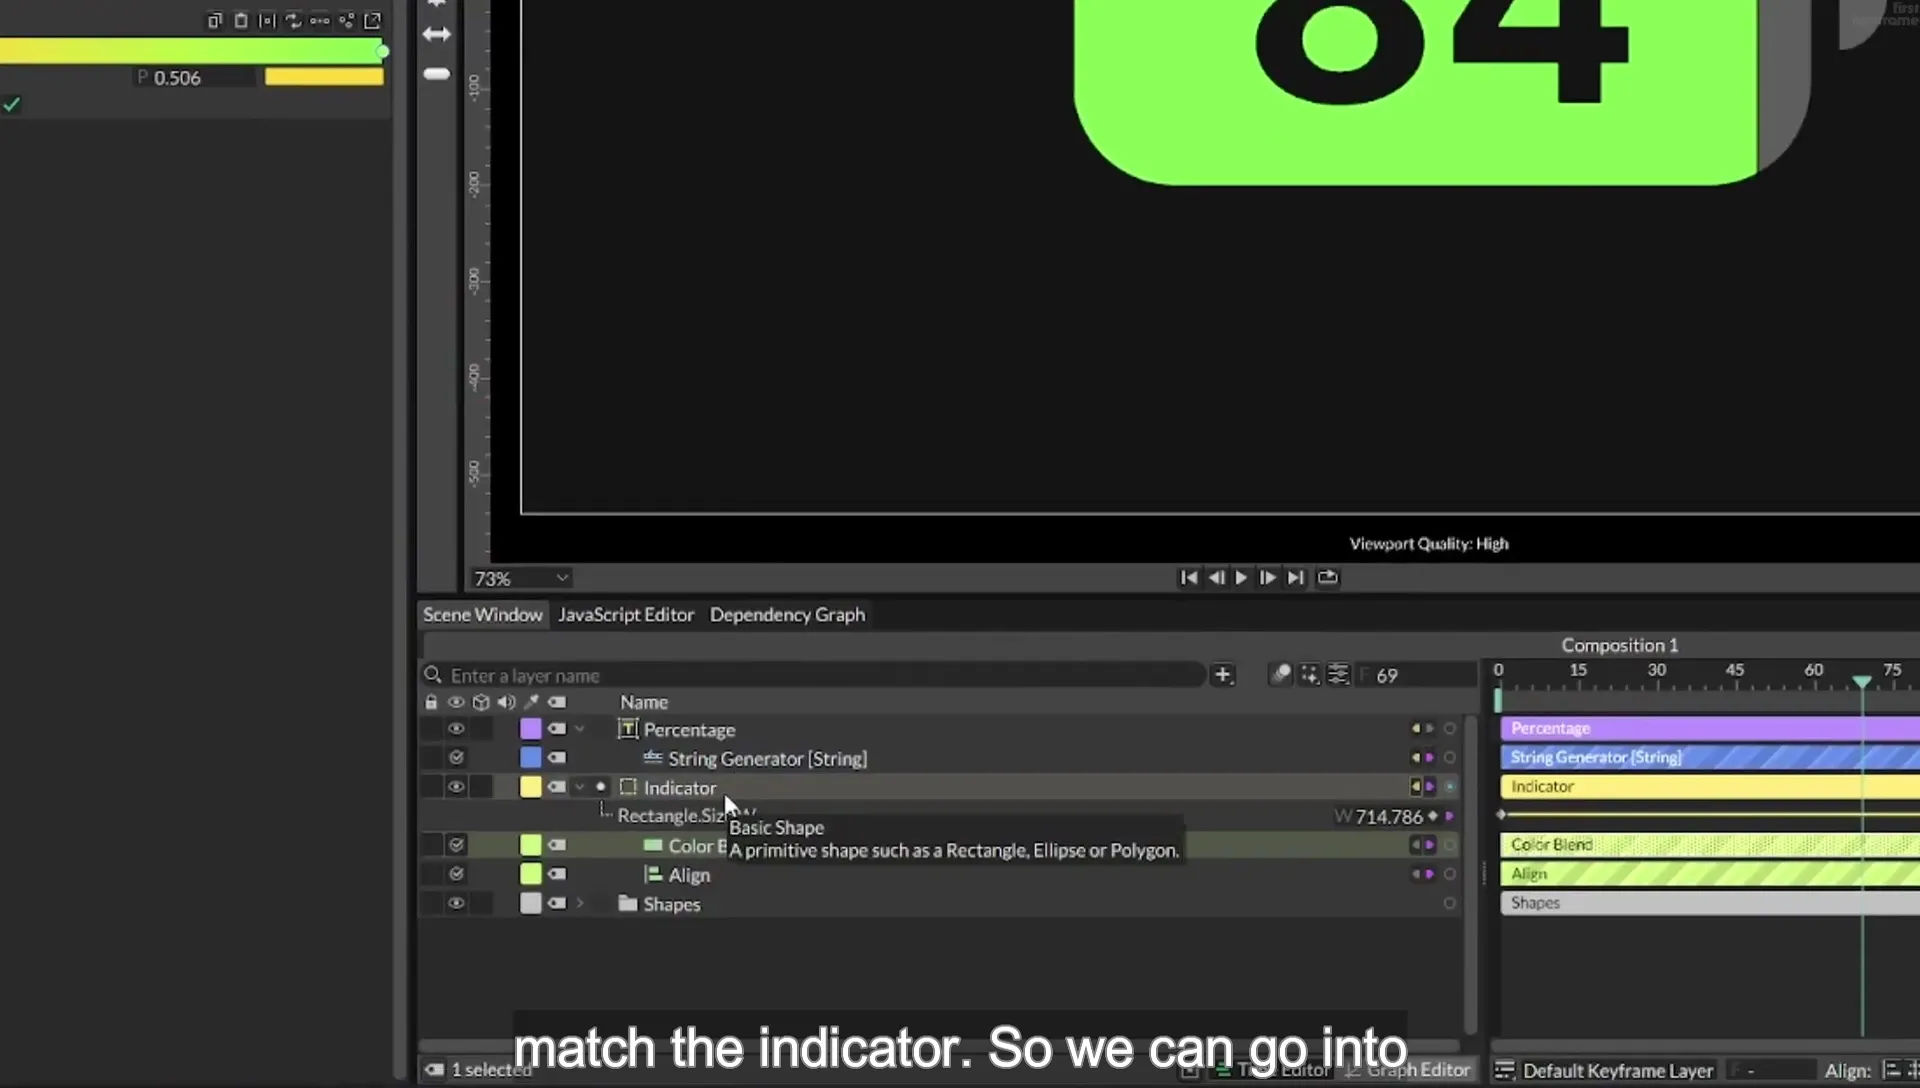Viewport: 1920px width, 1088px height.
Task: Click the lock column icon in the layer header
Action: [x=431, y=702]
